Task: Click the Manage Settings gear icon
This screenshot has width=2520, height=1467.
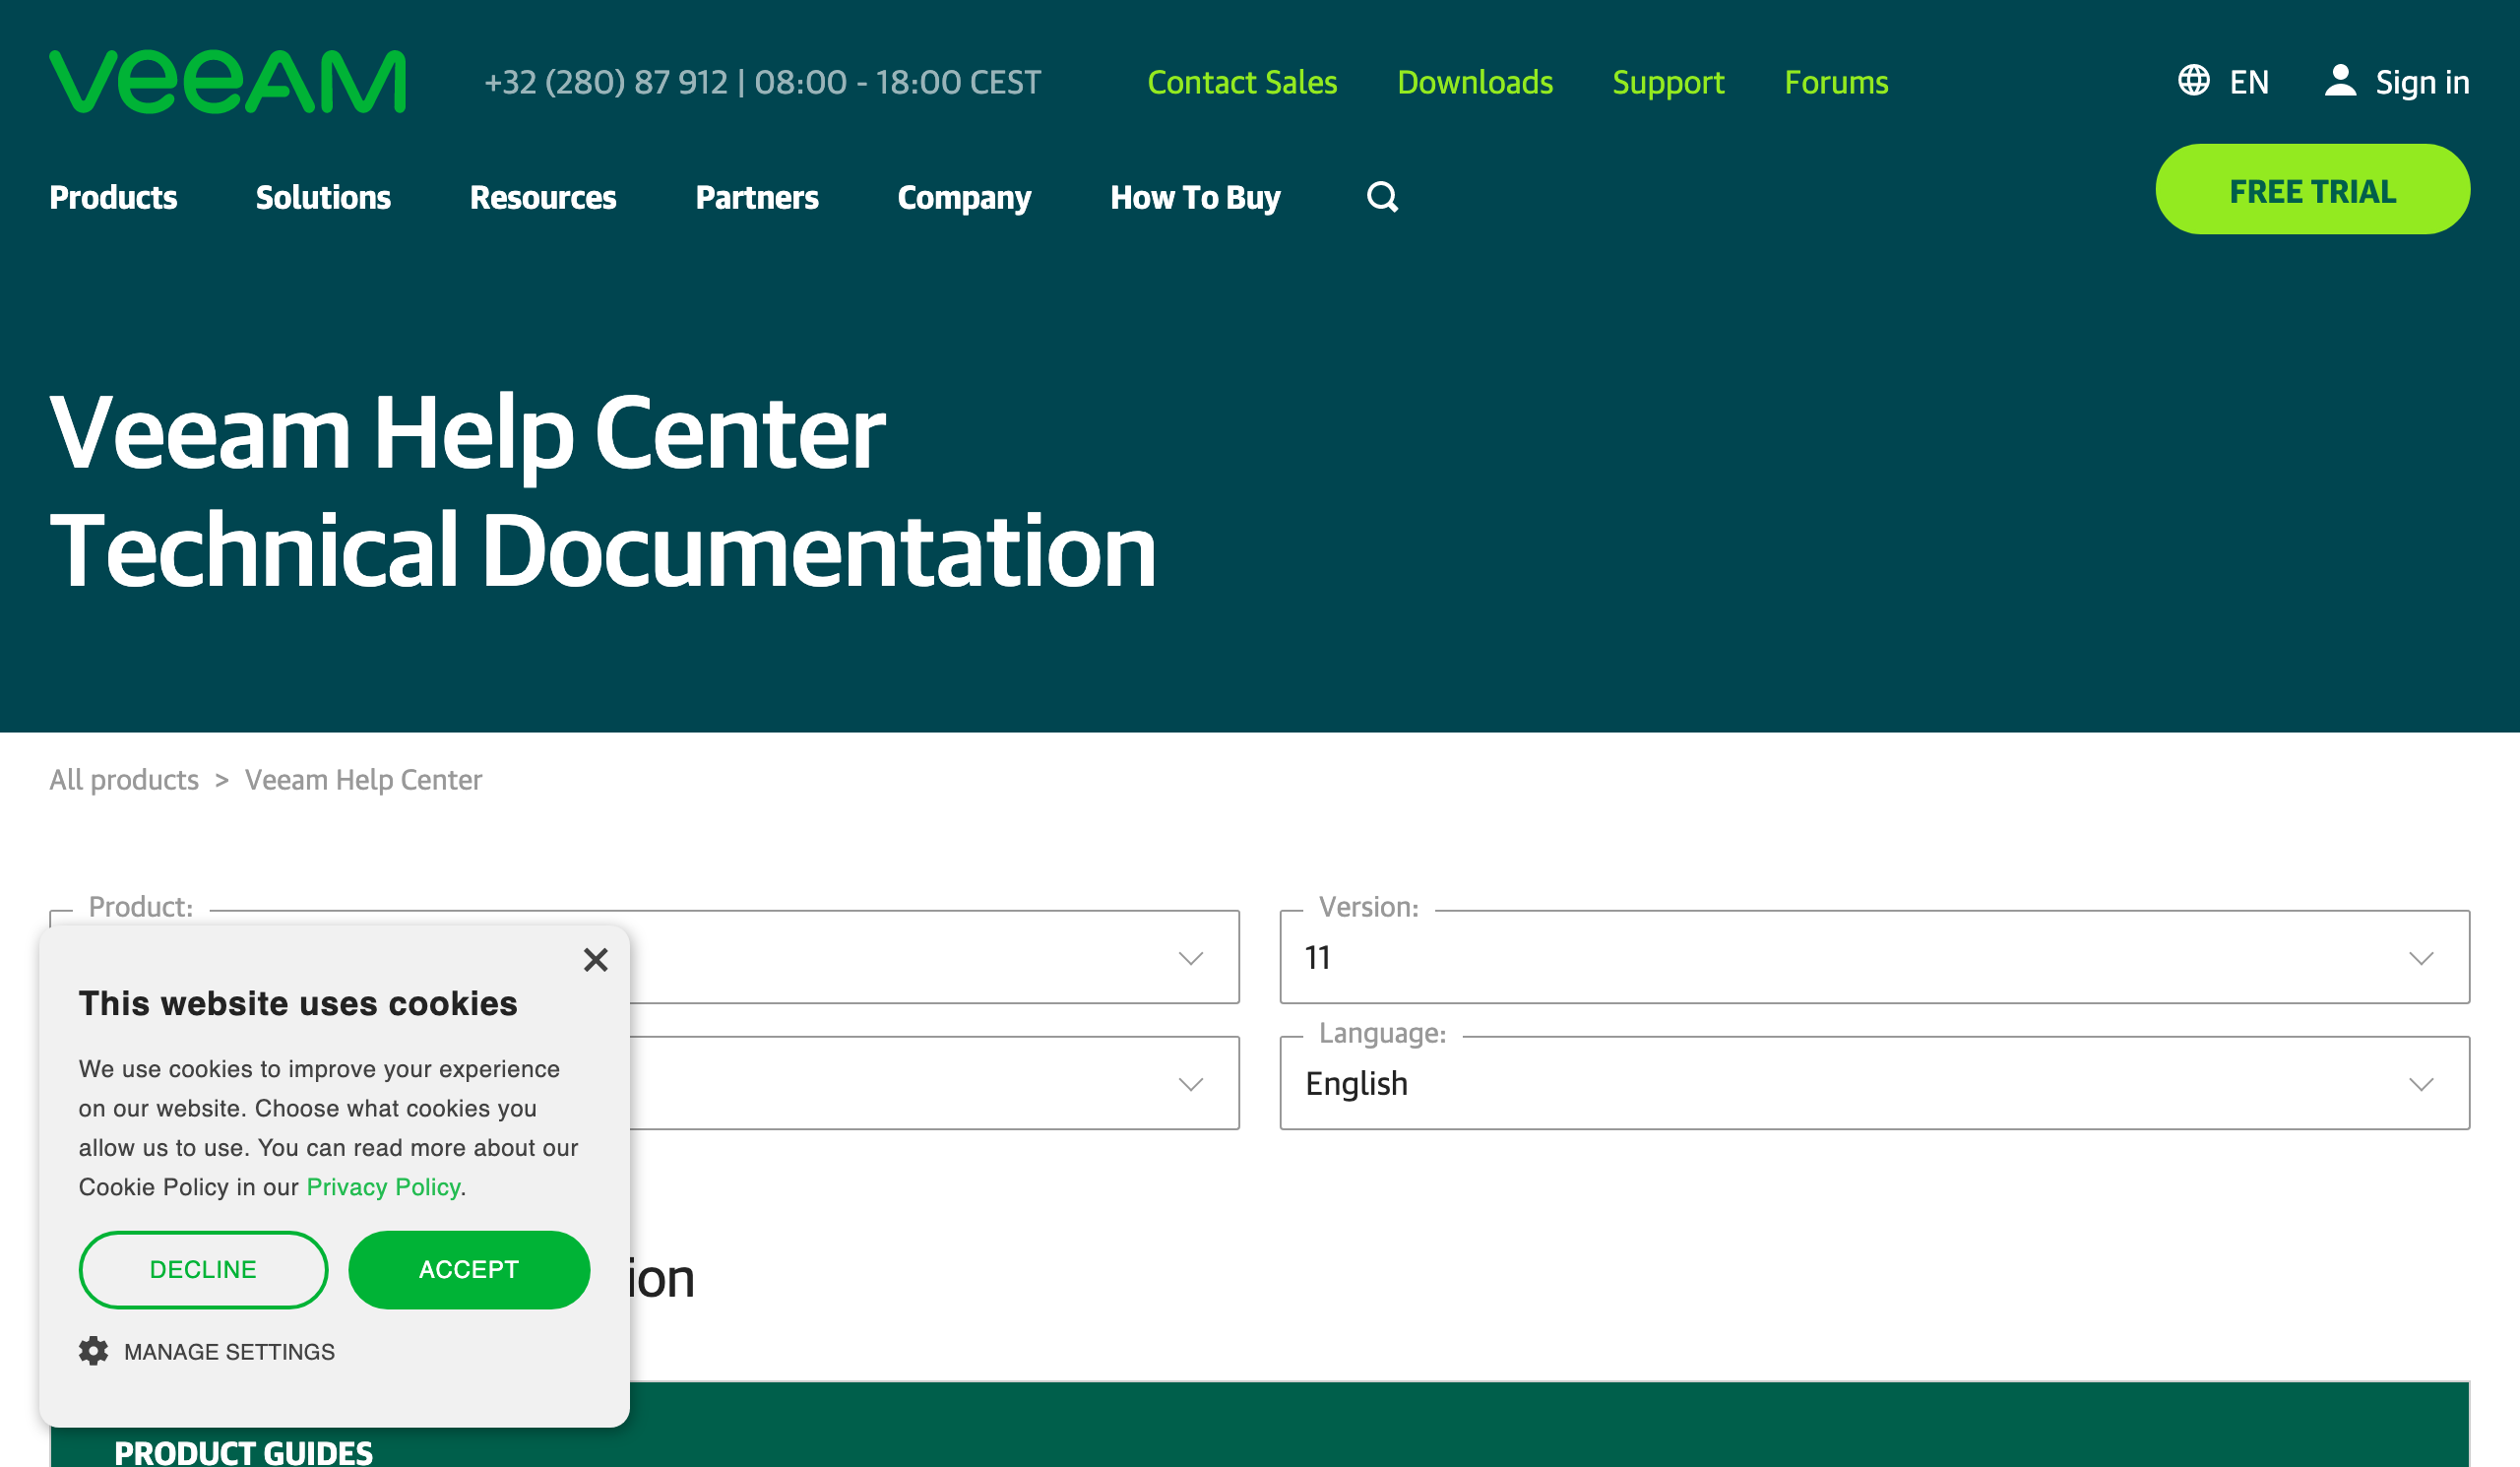Action: click(93, 1351)
